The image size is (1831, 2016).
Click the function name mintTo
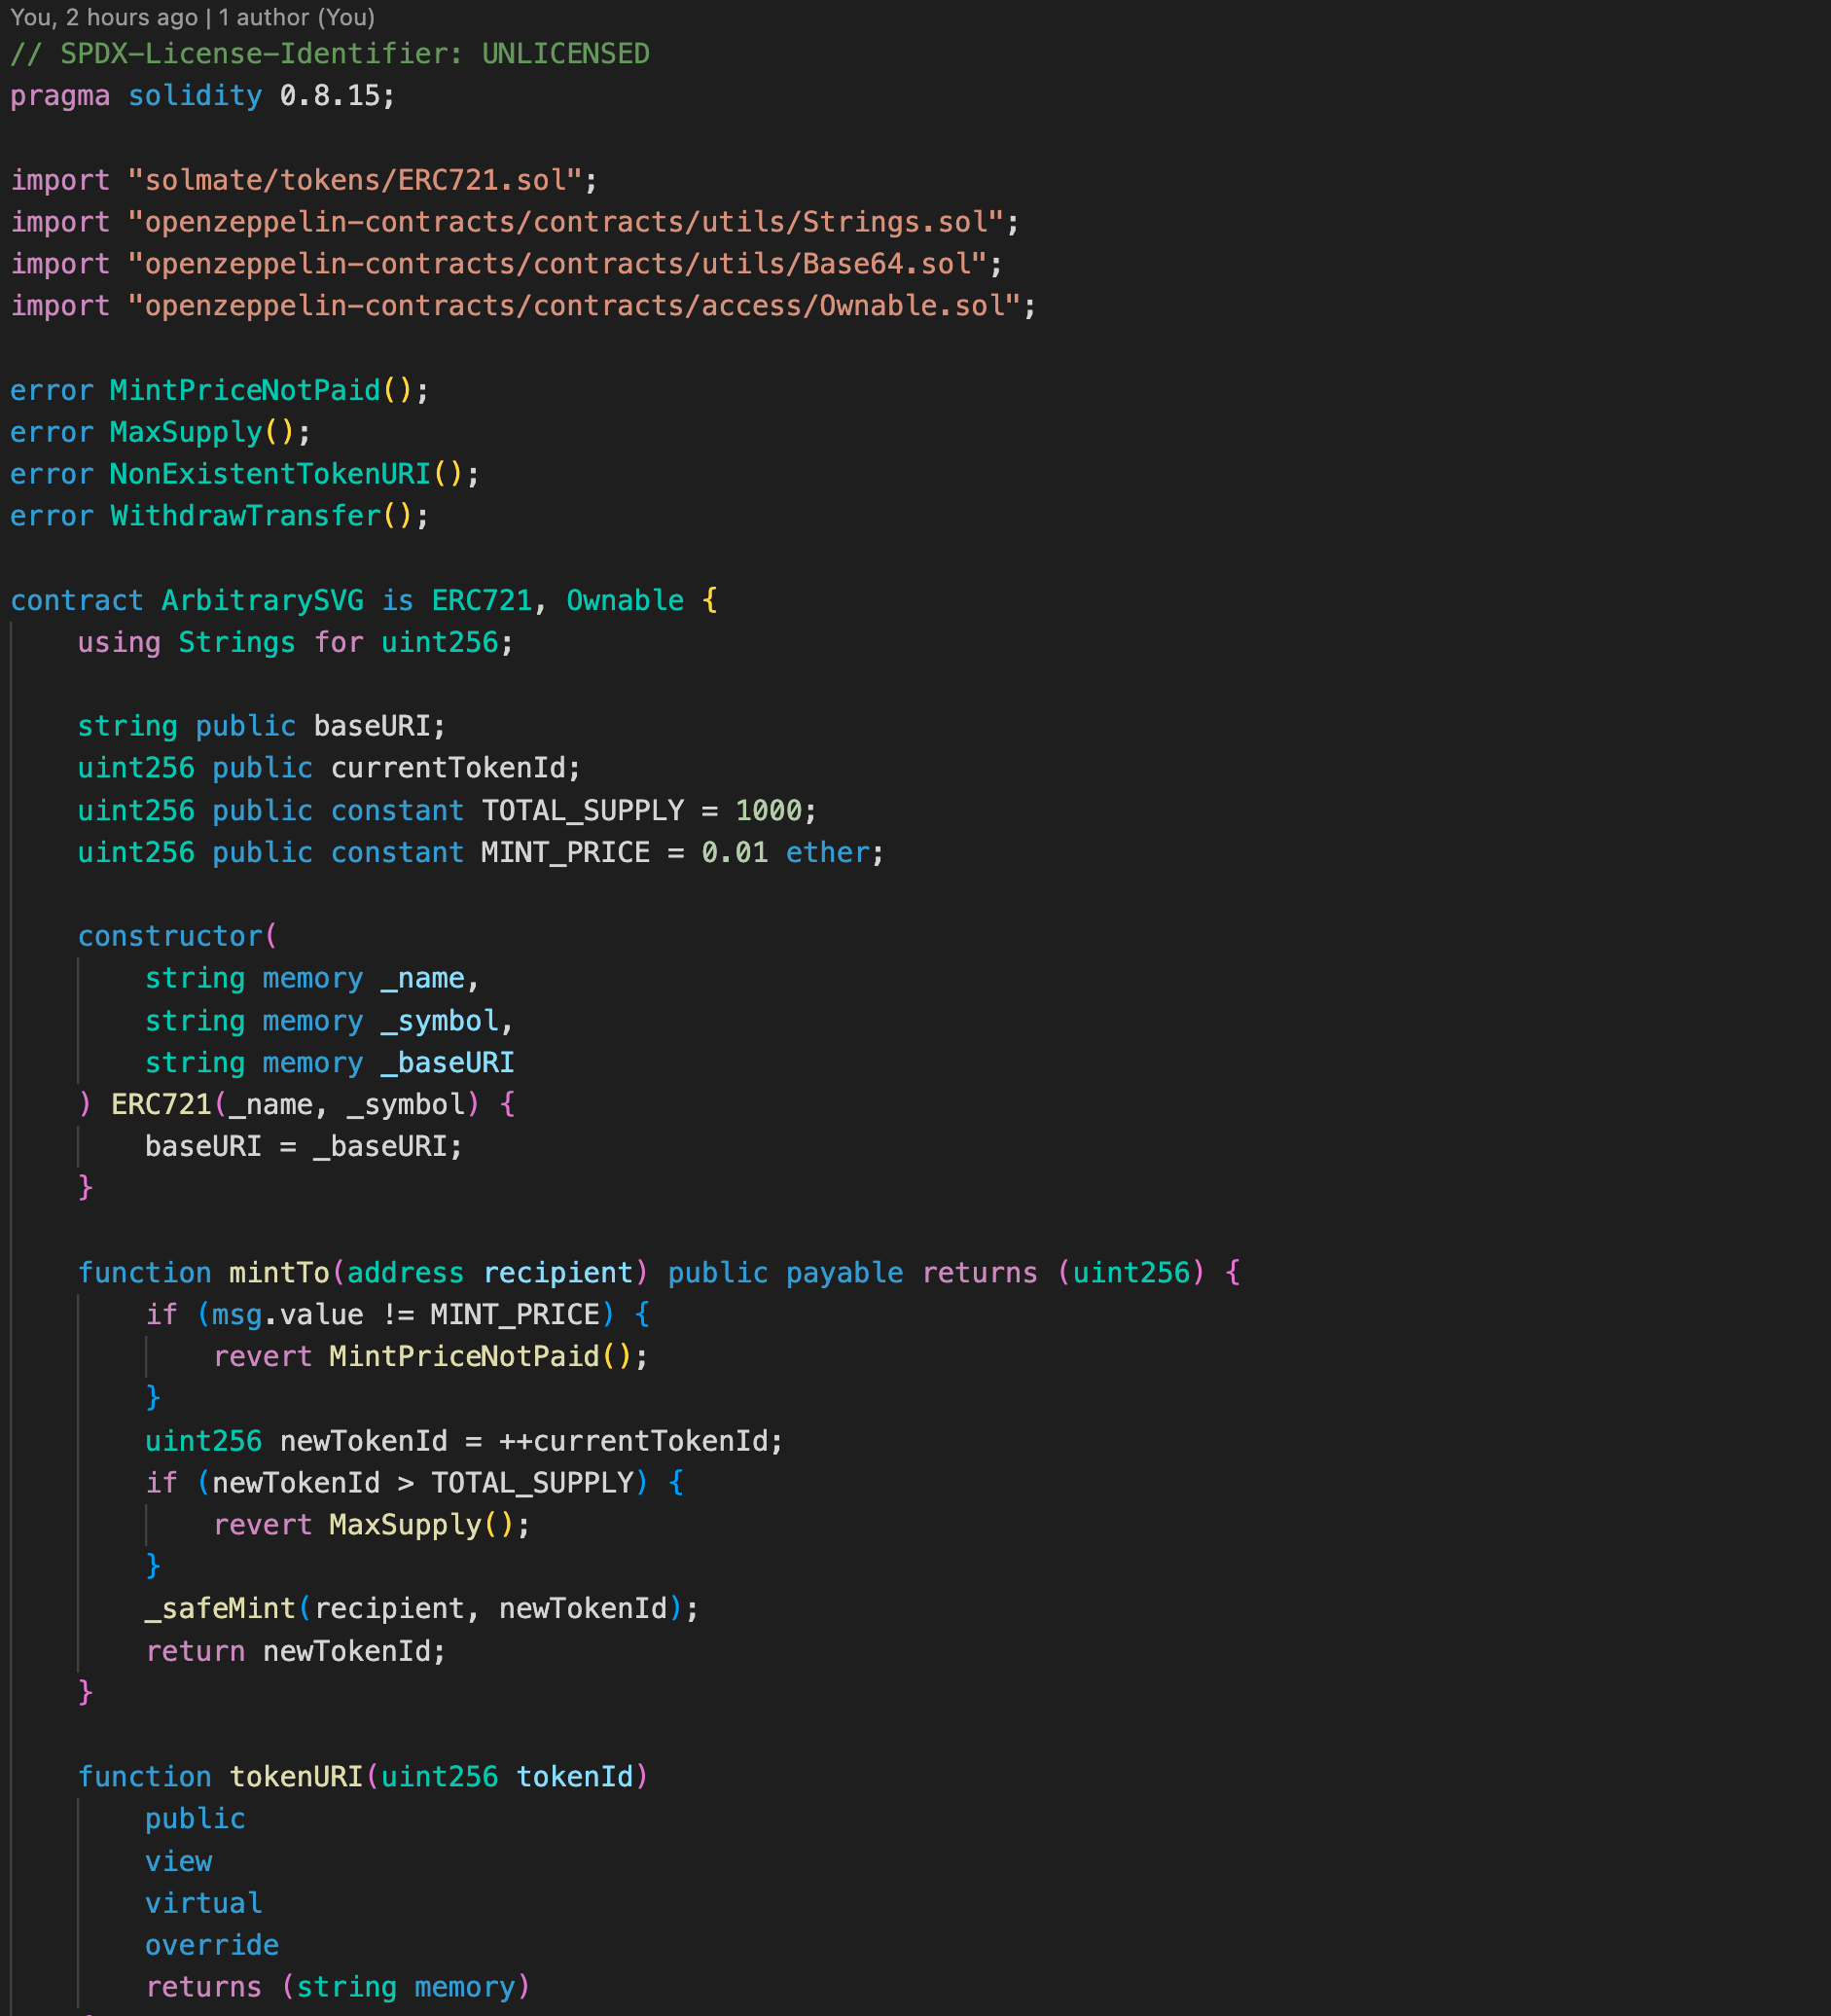(x=279, y=1272)
